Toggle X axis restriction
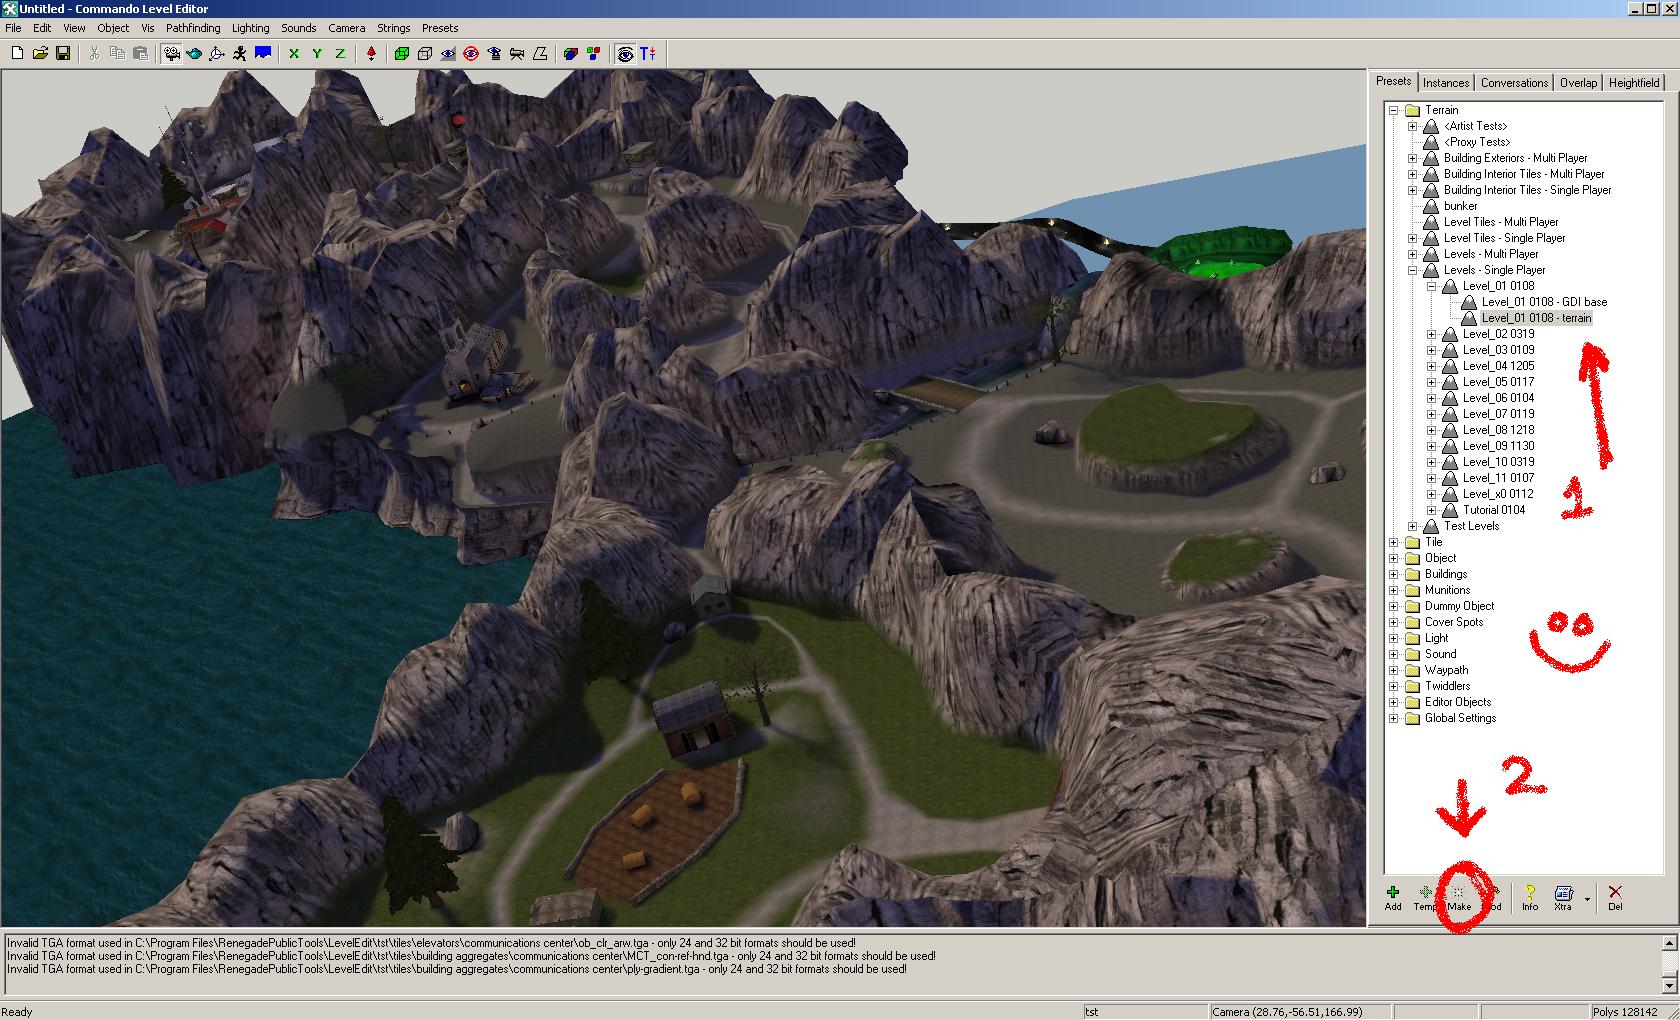This screenshot has width=1680, height=1020. point(294,54)
